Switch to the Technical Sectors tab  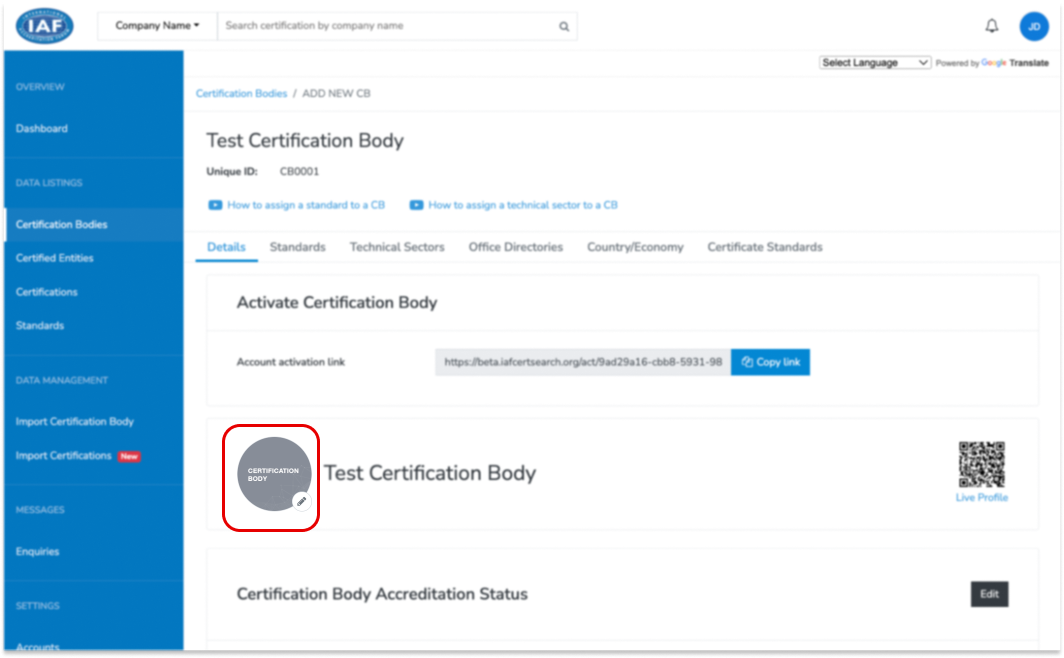[397, 247]
